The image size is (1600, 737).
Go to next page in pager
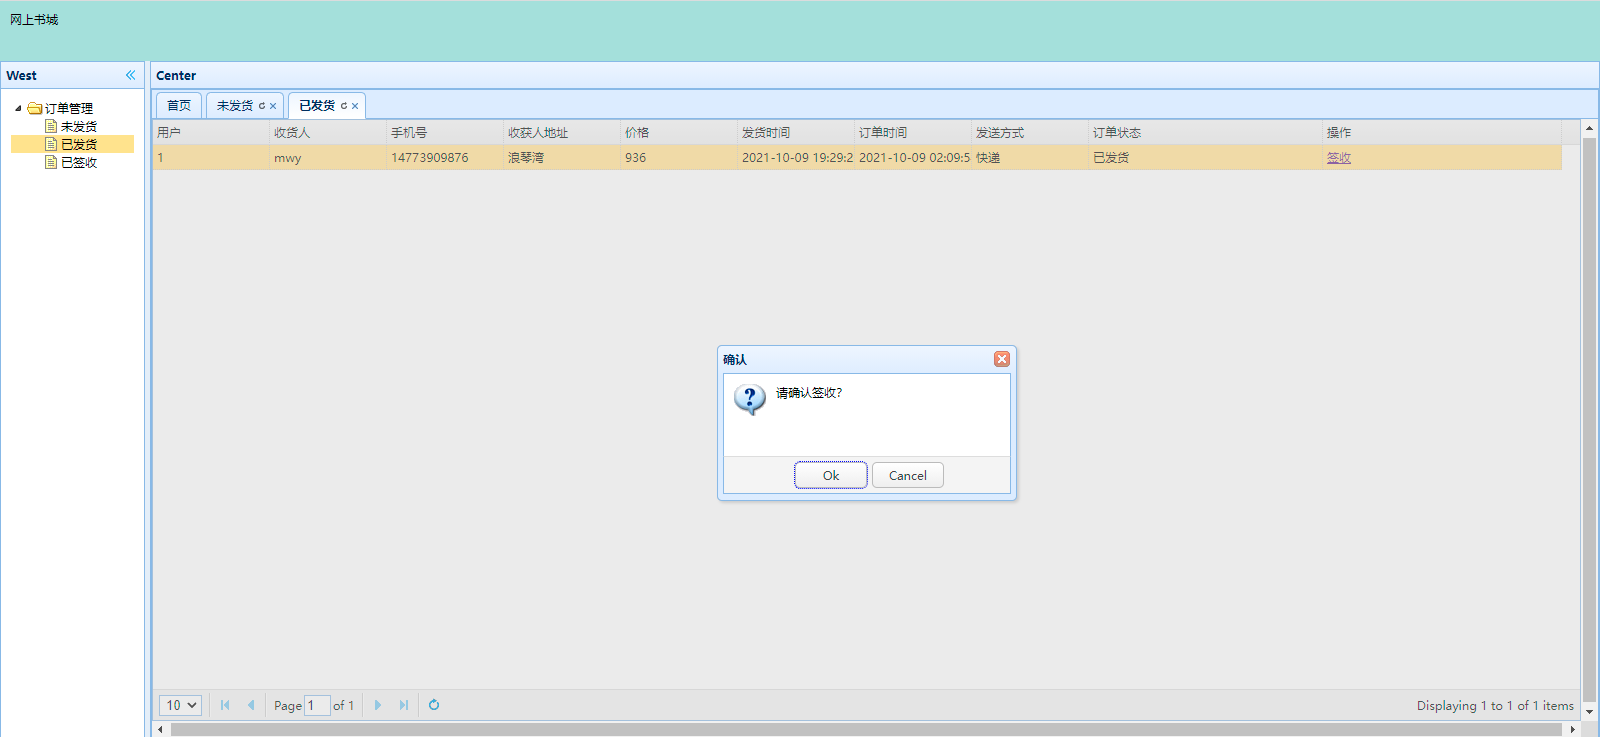point(378,705)
